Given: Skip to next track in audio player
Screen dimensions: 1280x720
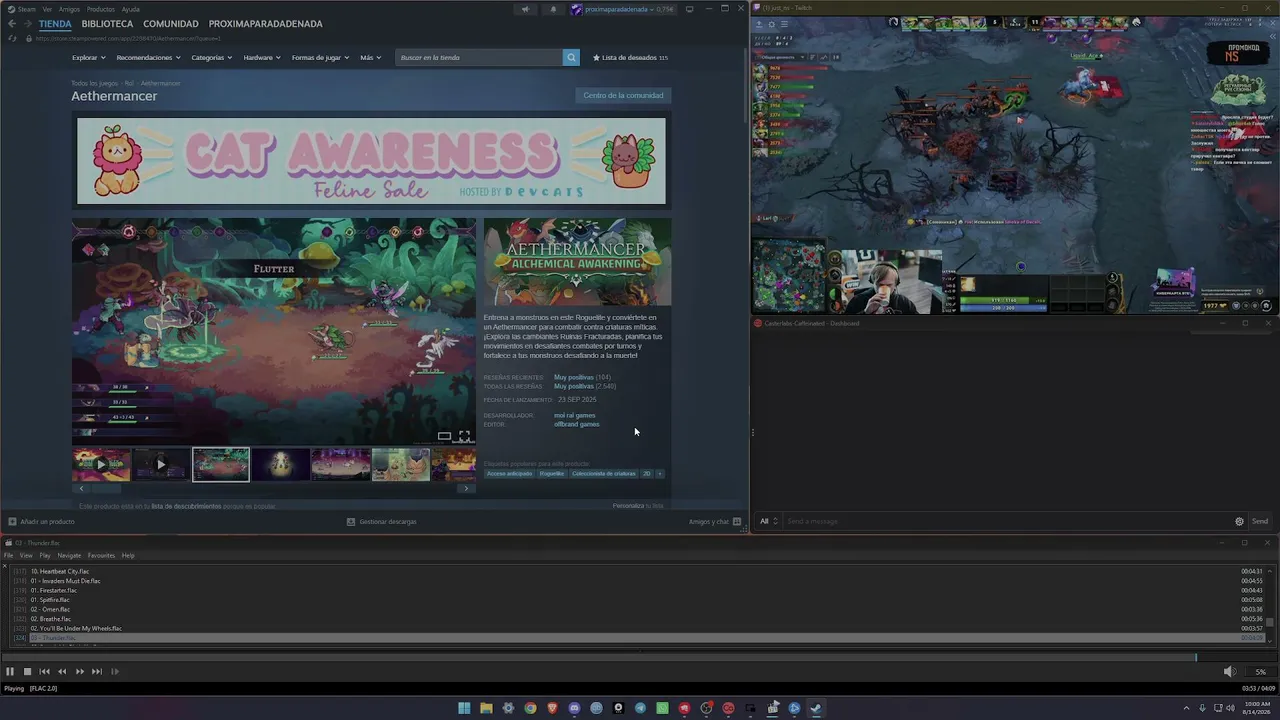Looking at the screenshot, I should click(97, 672).
